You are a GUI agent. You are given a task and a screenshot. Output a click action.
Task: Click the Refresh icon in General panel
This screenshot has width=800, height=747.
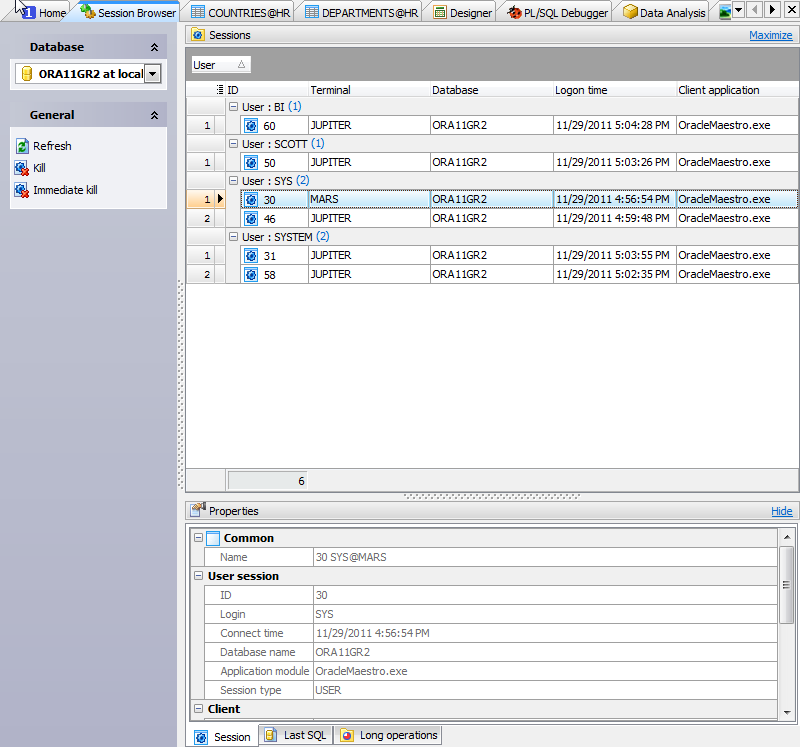tap(21, 145)
